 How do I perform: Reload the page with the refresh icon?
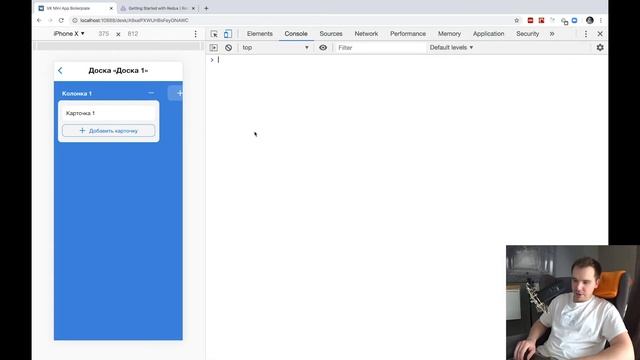(61, 20)
